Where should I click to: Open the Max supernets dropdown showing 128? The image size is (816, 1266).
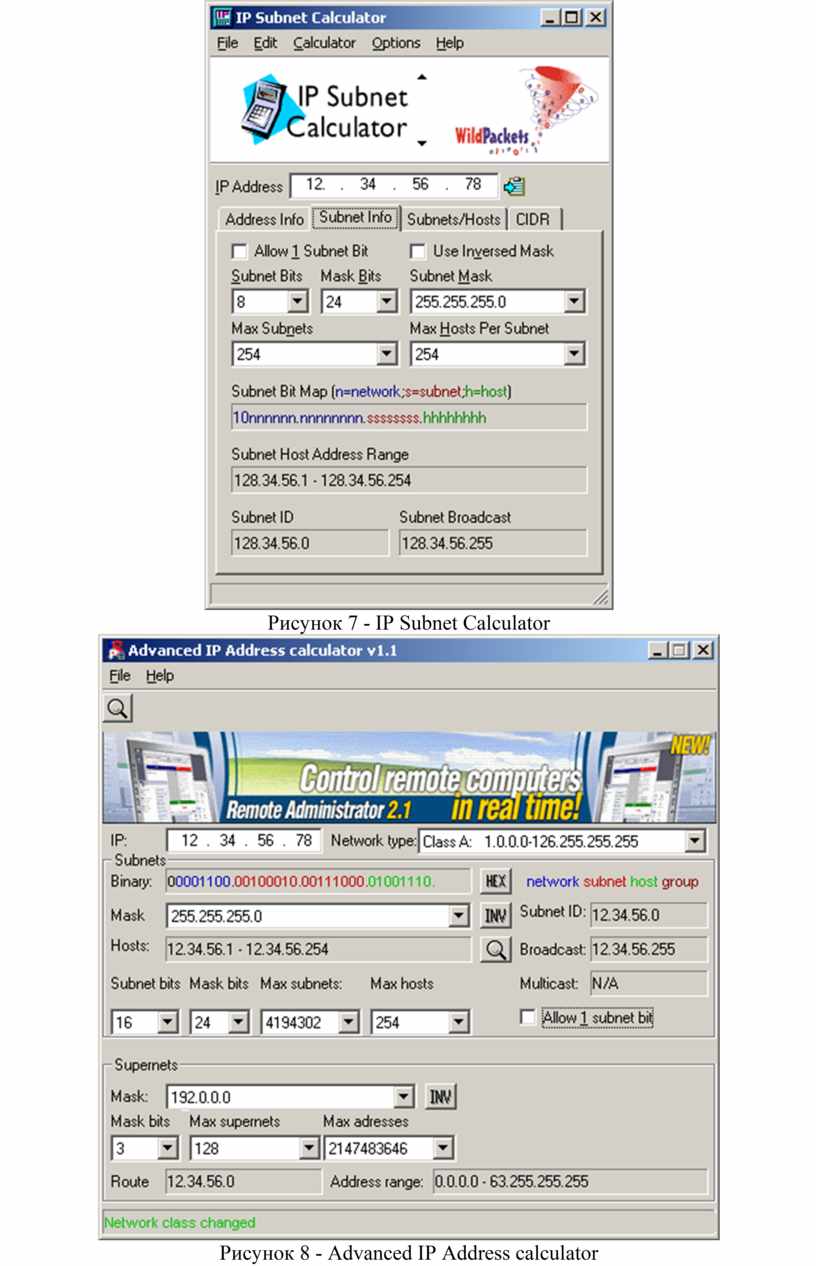tap(310, 1147)
